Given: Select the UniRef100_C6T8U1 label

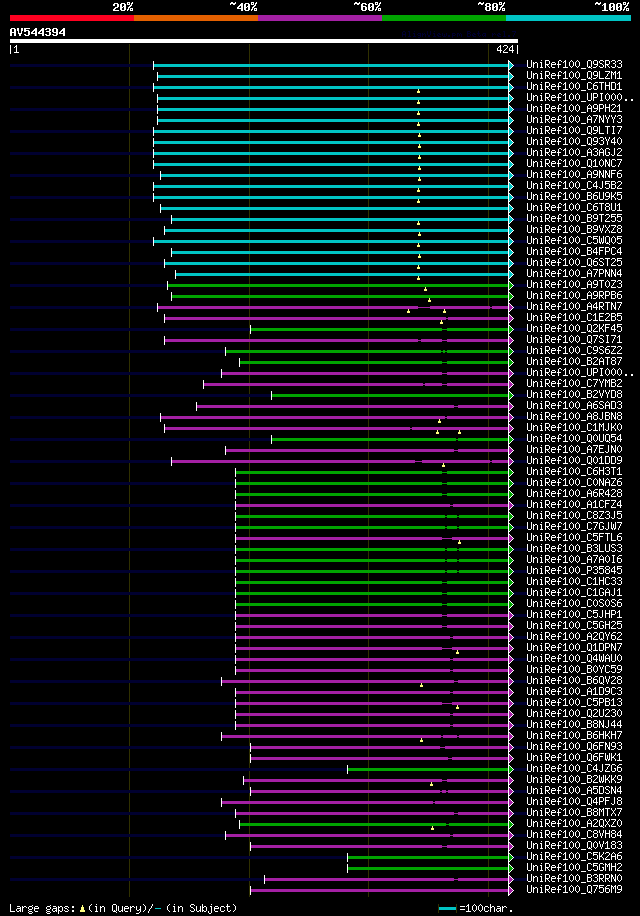Looking at the screenshot, I should (574, 208).
